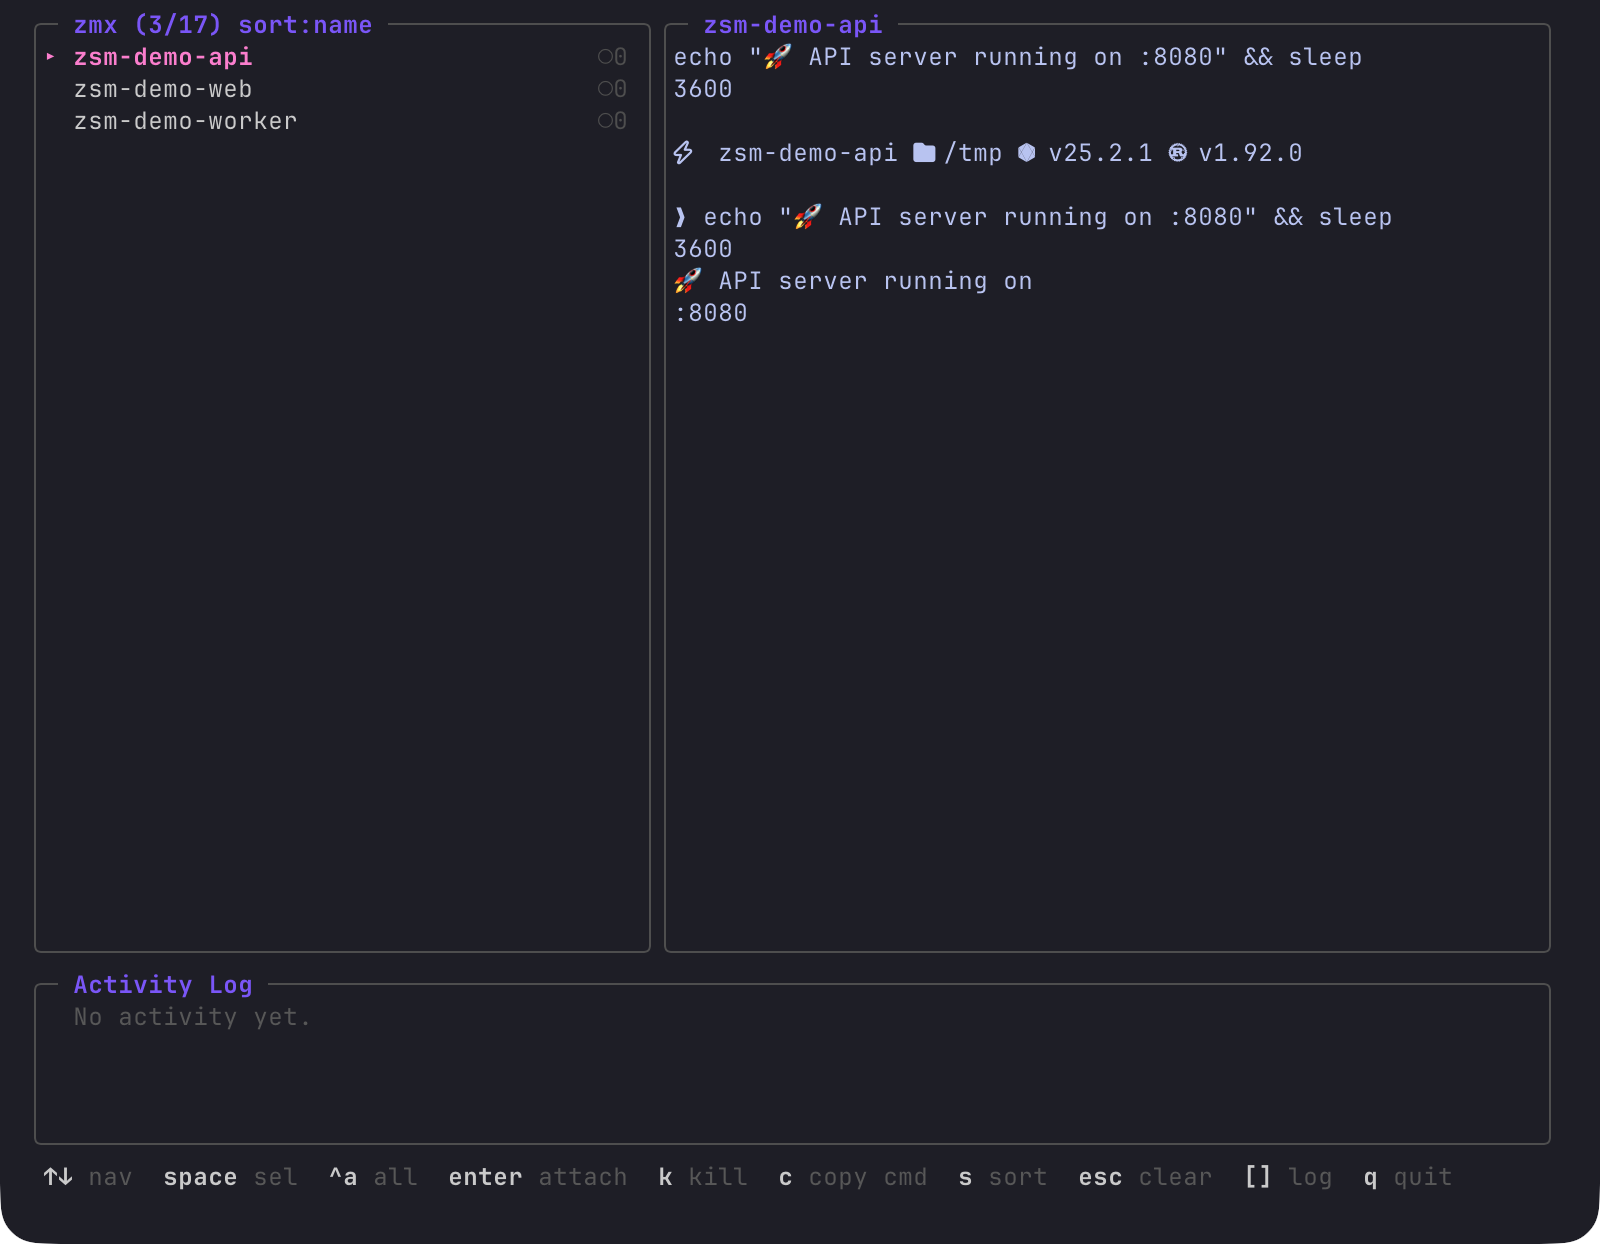Click the q quit shortcut hint
This screenshot has height=1244, width=1600.
coord(1408,1177)
